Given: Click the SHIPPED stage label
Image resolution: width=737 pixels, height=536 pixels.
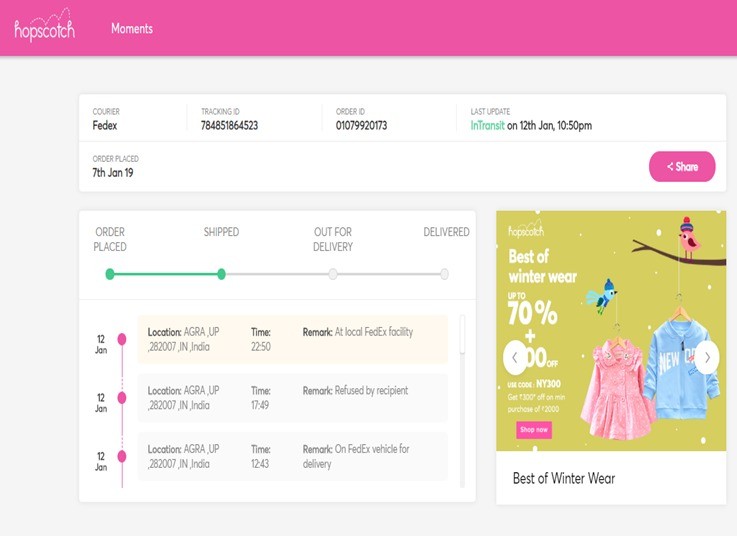Looking at the screenshot, I should (221, 232).
